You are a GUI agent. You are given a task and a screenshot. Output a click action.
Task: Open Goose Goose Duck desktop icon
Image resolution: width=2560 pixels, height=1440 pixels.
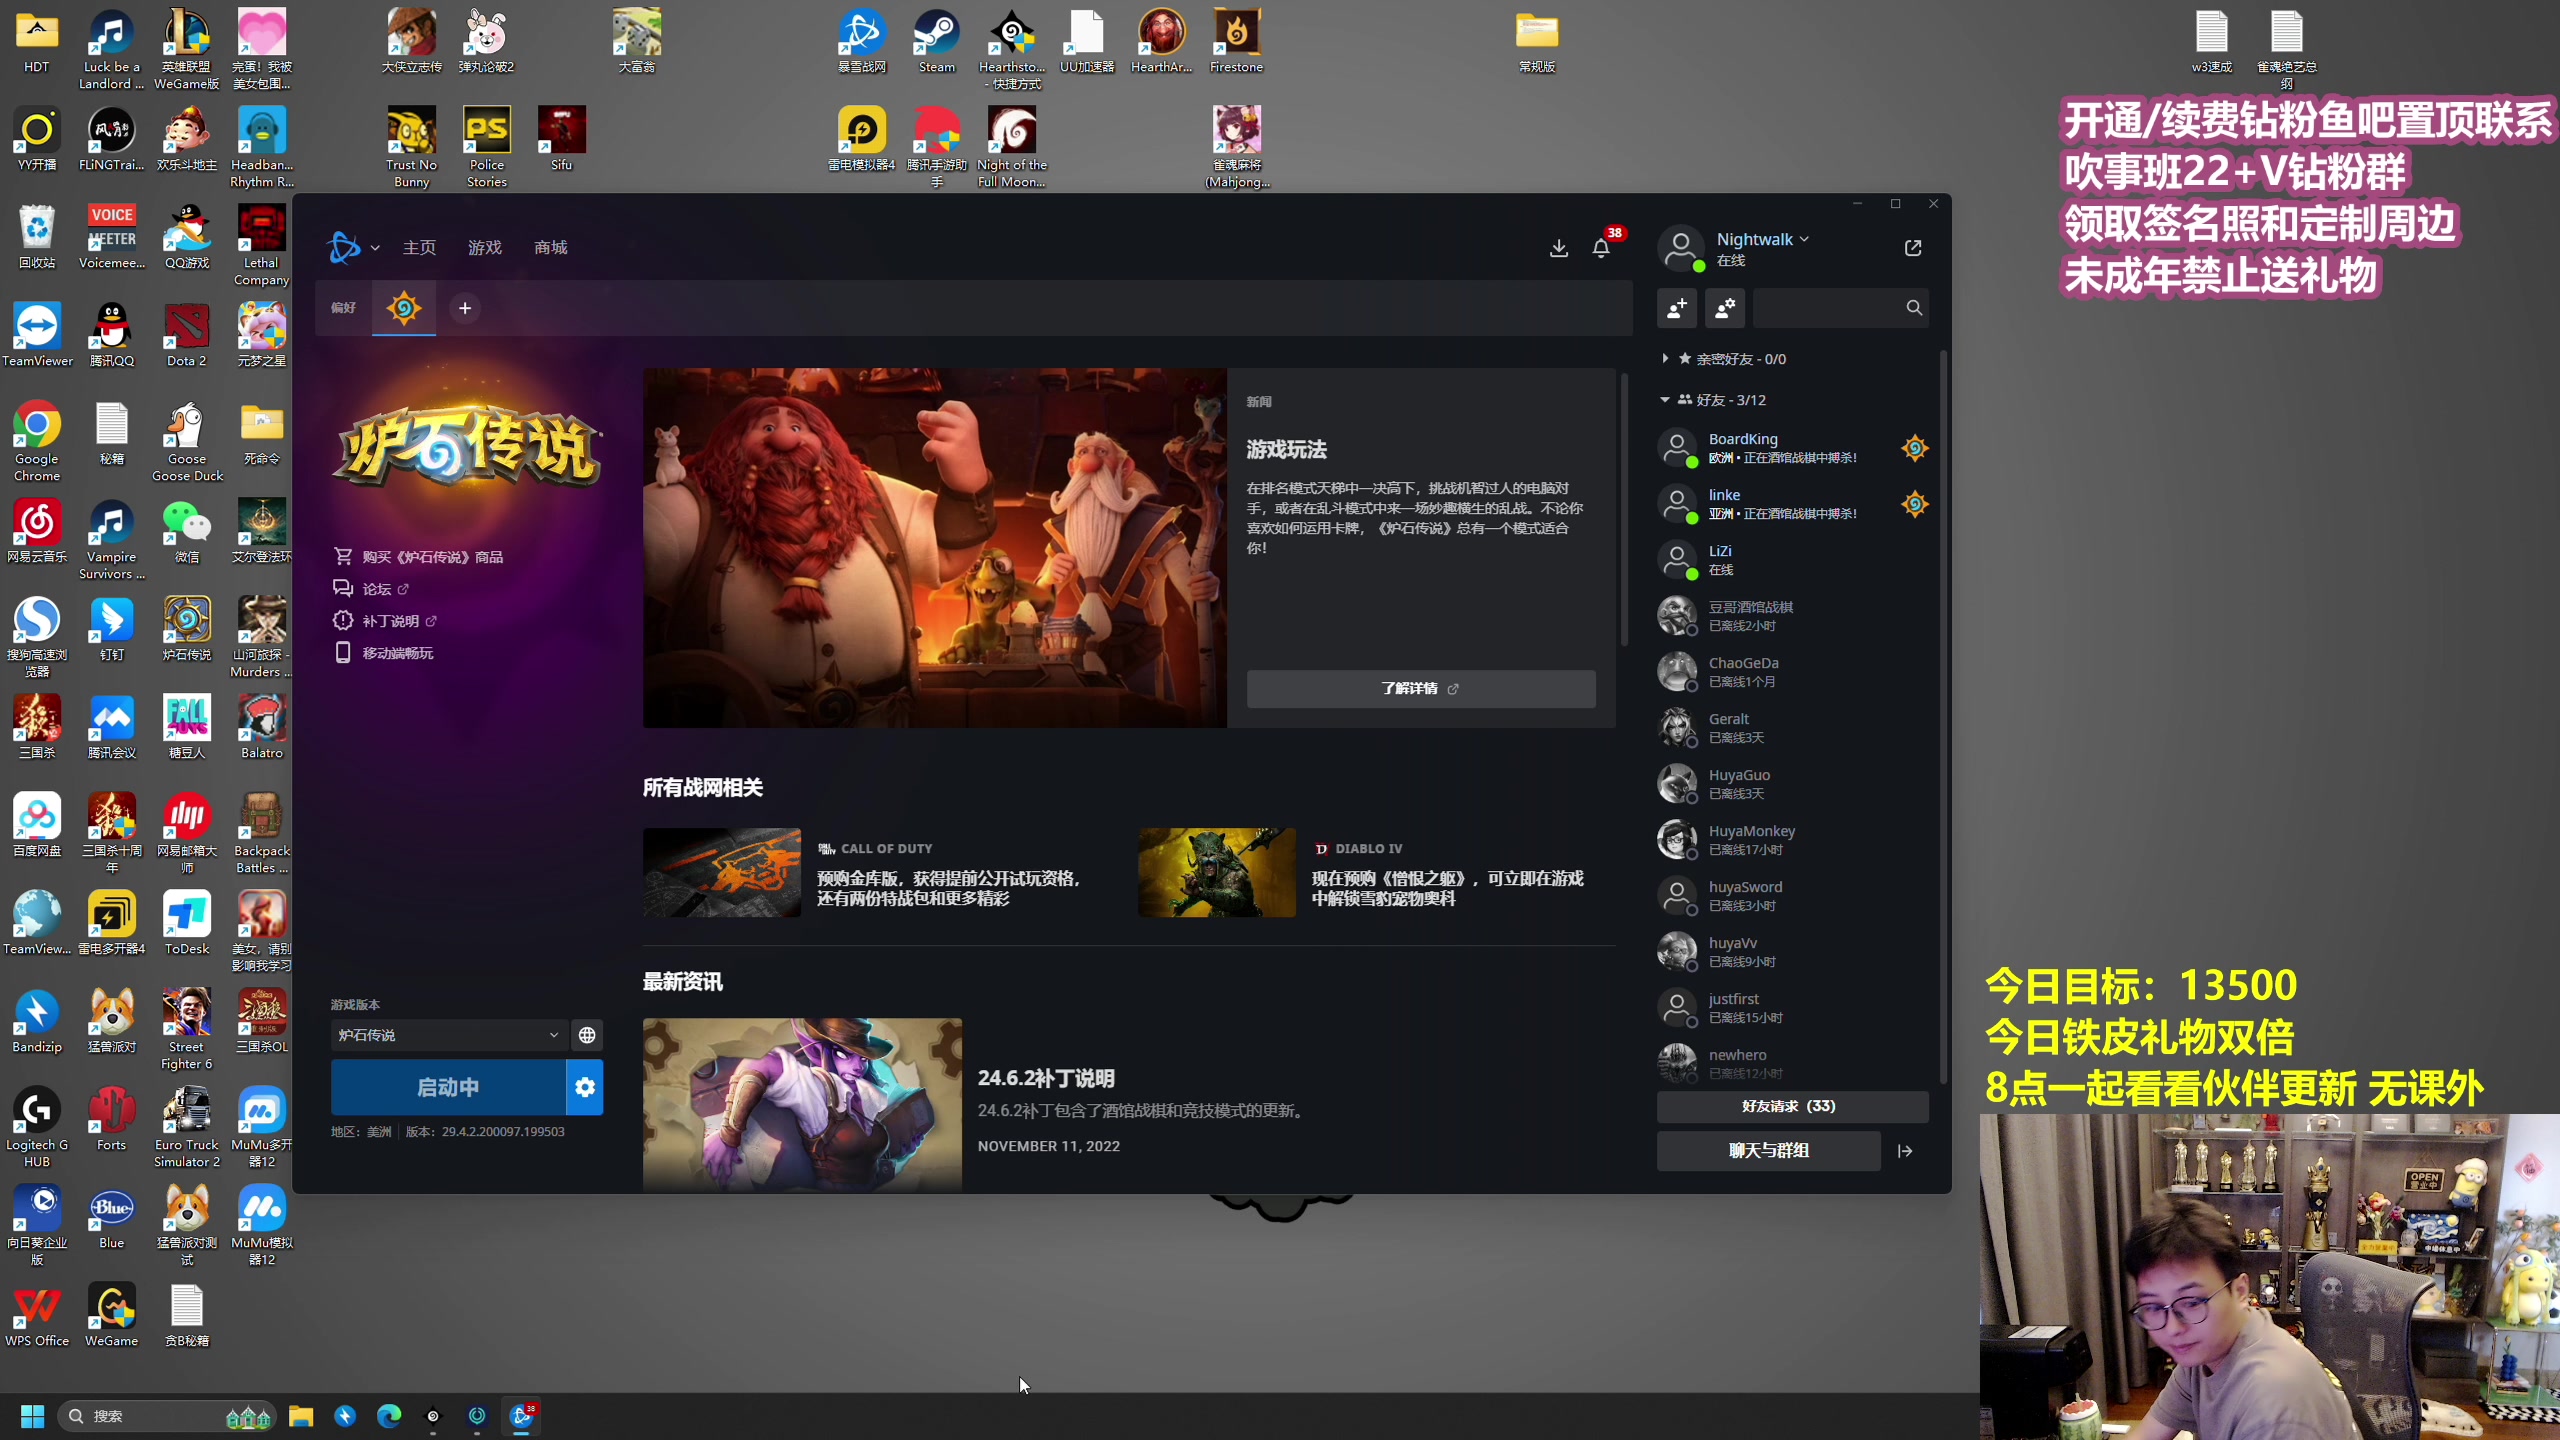click(x=187, y=441)
